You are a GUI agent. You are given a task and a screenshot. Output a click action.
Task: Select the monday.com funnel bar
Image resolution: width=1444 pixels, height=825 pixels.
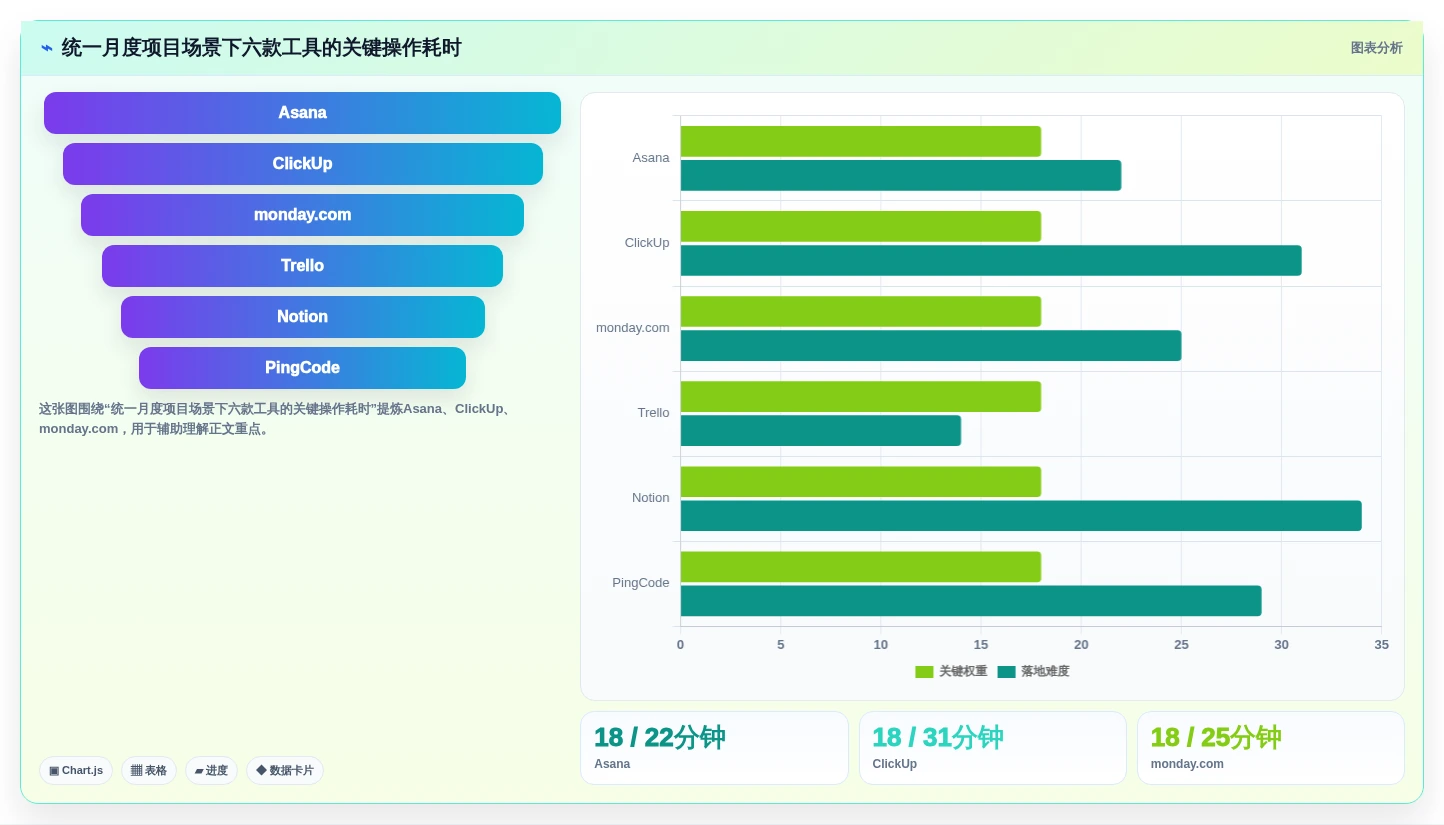click(302, 215)
